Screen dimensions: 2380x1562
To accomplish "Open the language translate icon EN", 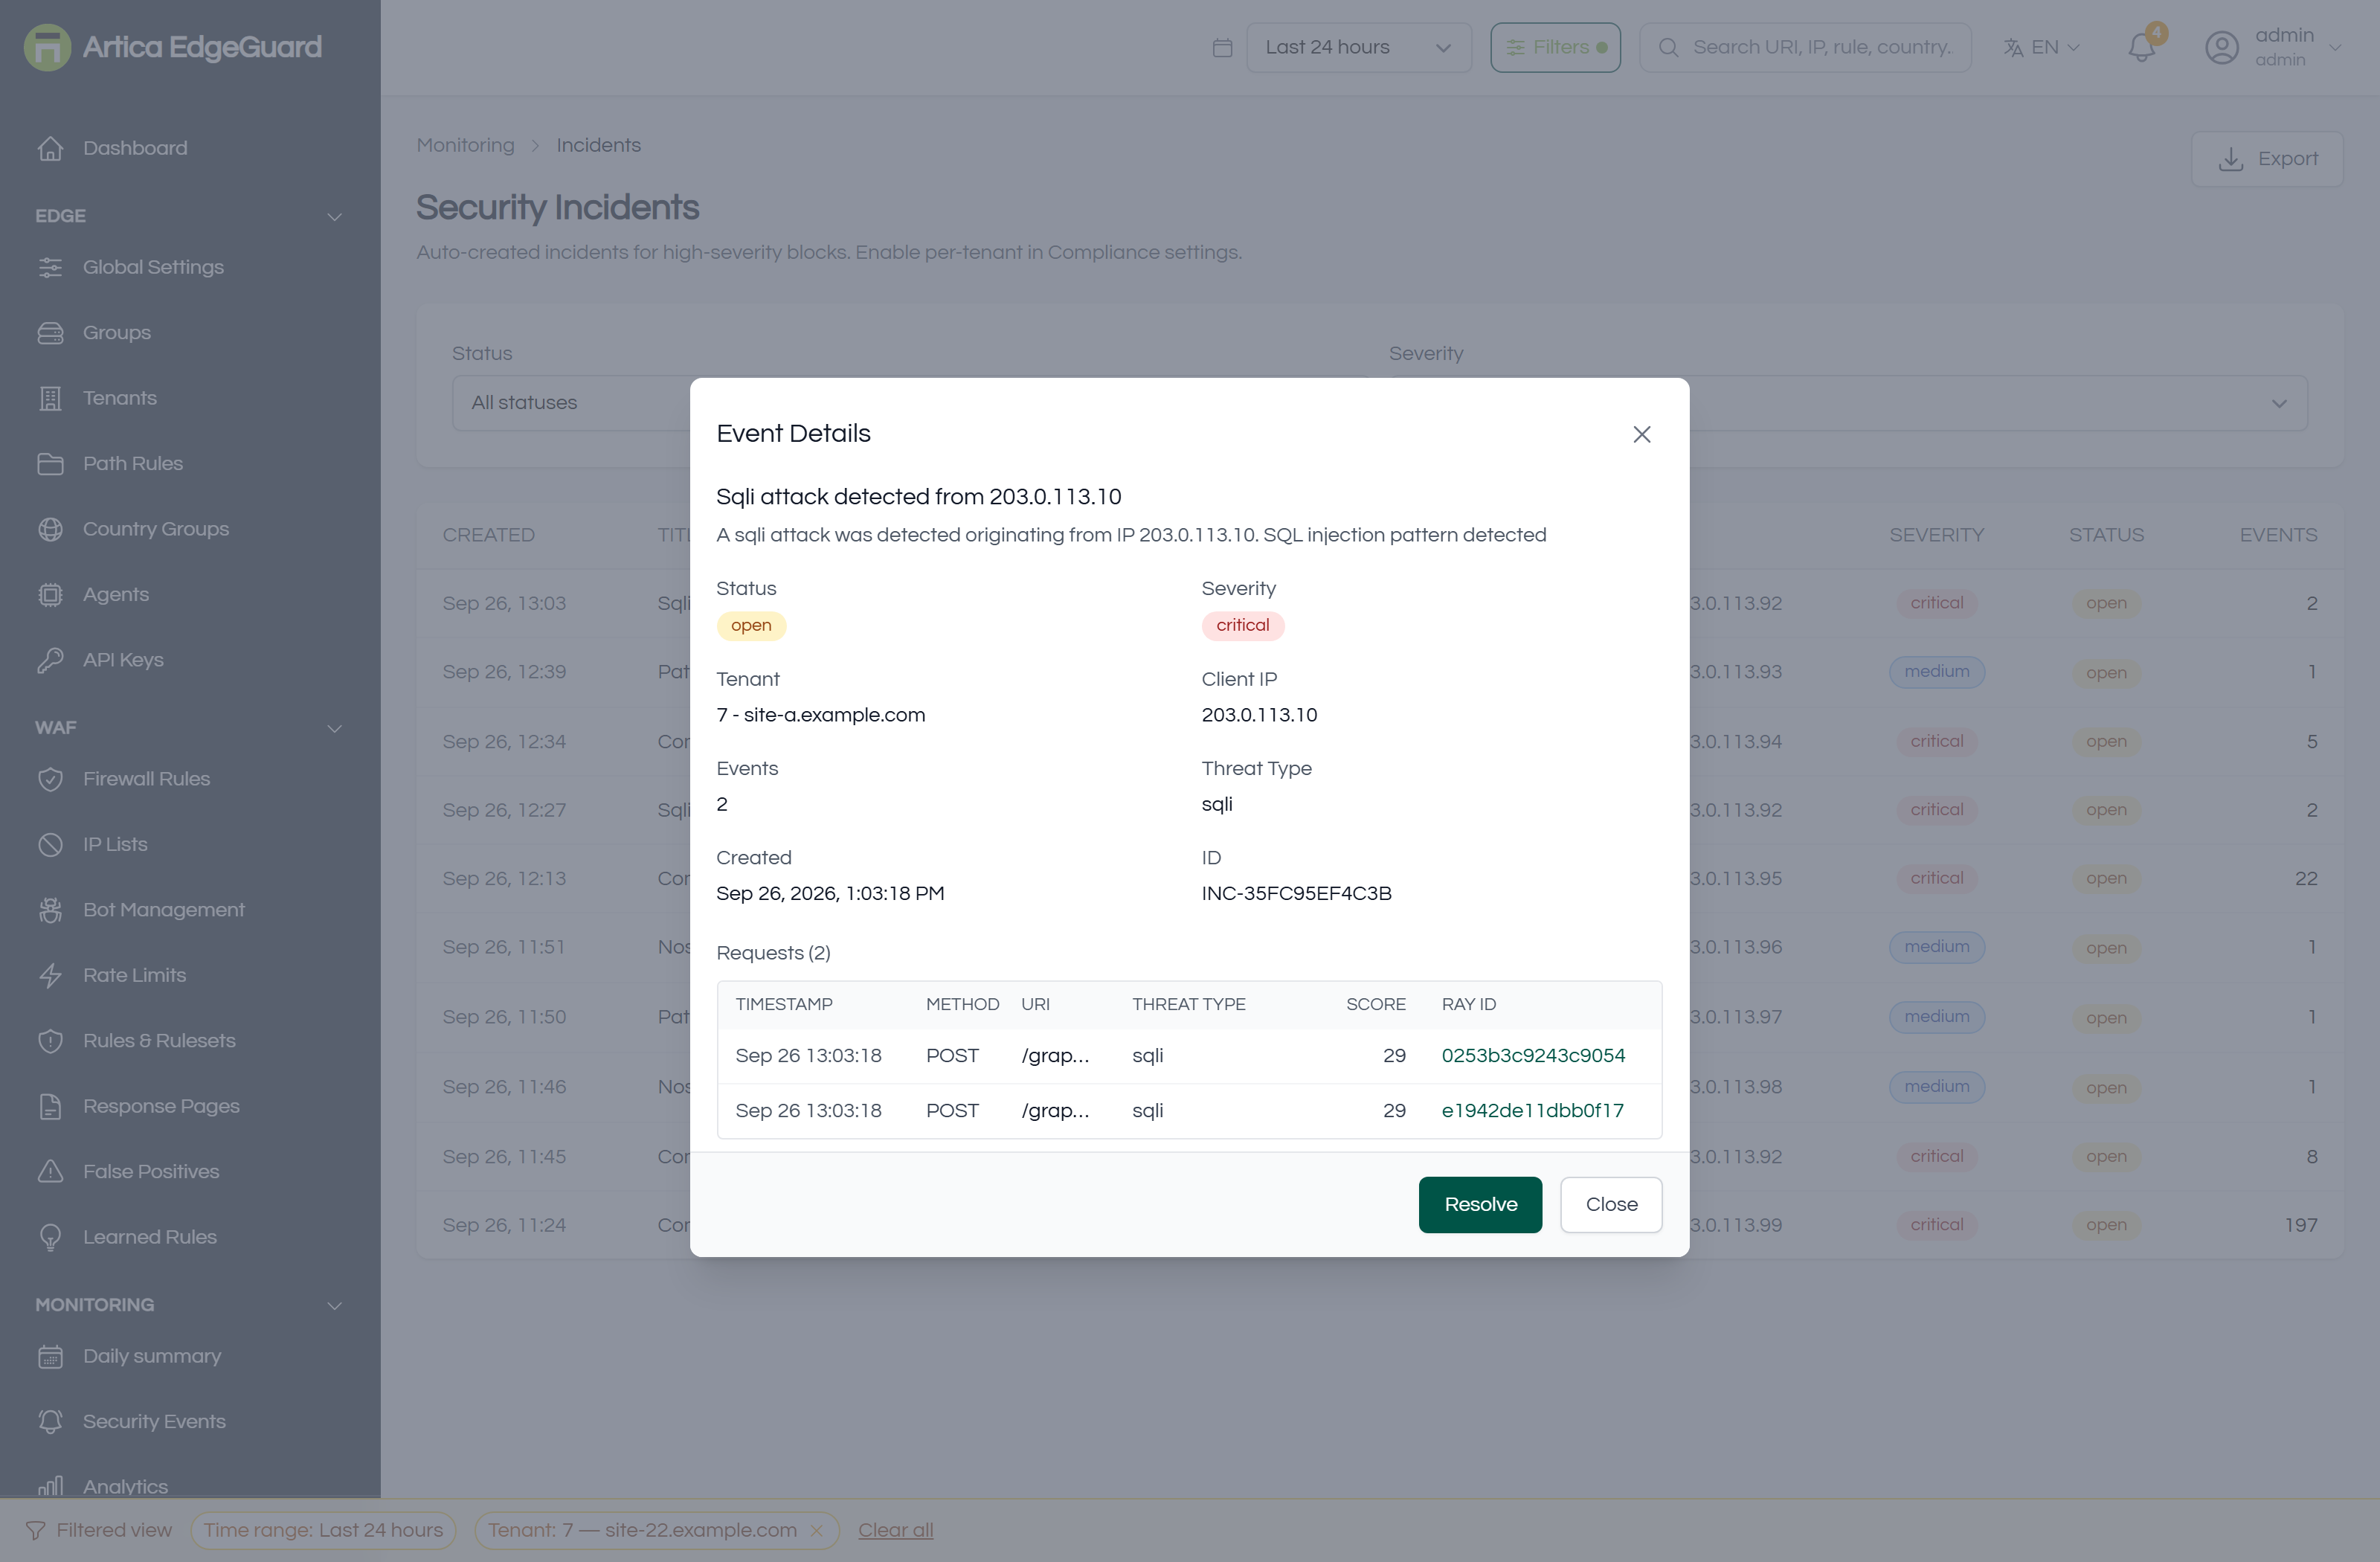I will click(2013, 47).
